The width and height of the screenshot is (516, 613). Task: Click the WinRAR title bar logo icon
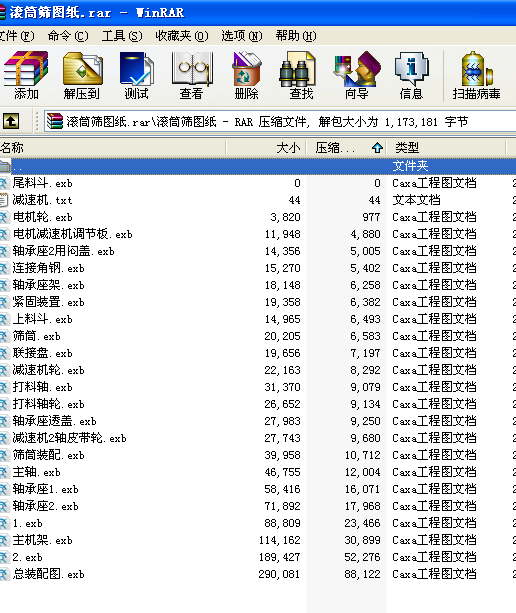[x=2, y=12]
